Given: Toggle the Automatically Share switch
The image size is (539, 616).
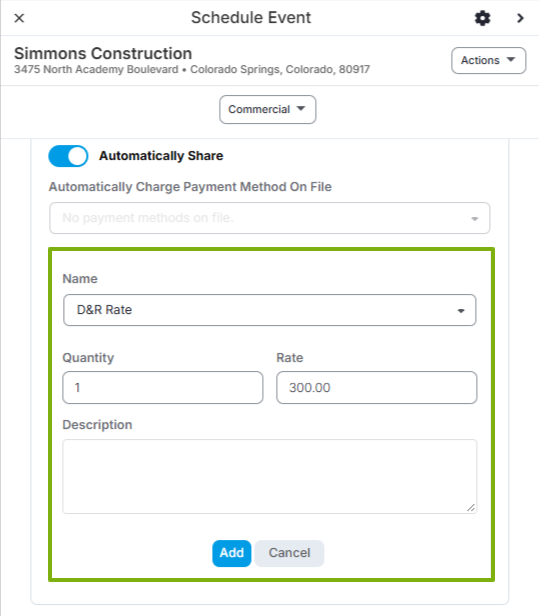Looking at the screenshot, I should pyautogui.click(x=68, y=156).
